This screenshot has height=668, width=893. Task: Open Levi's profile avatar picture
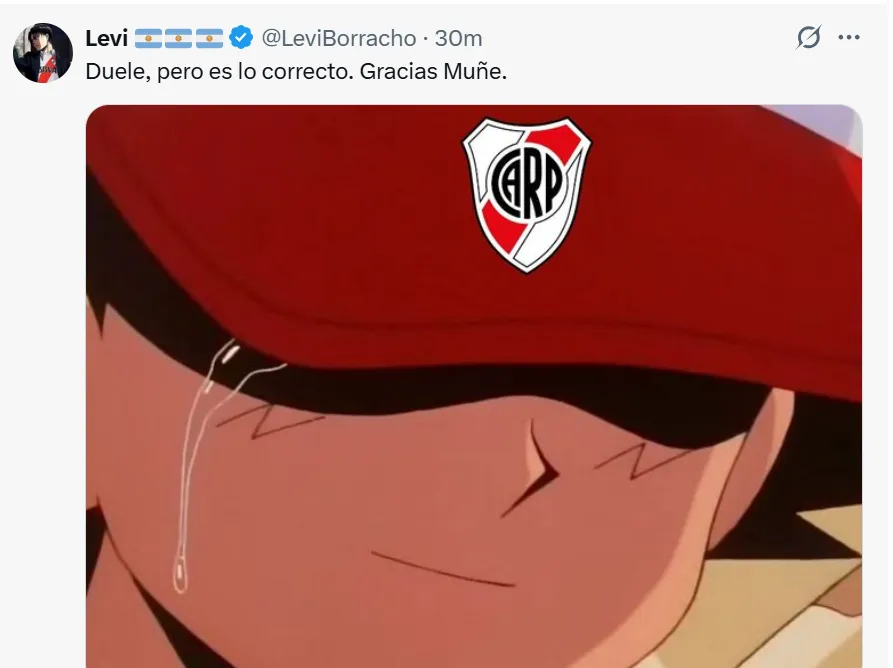[x=43, y=53]
